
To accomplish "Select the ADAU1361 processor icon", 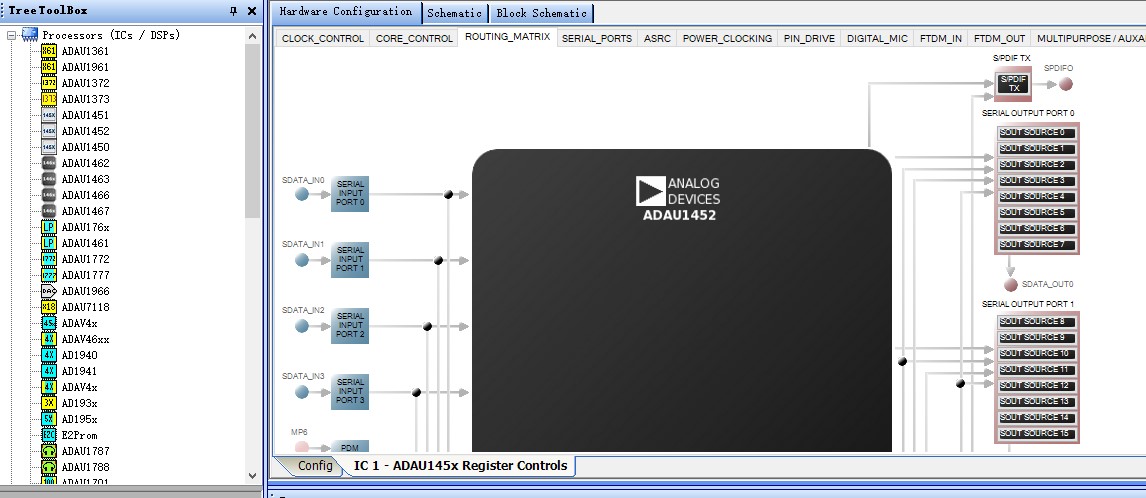I will 49,51.
